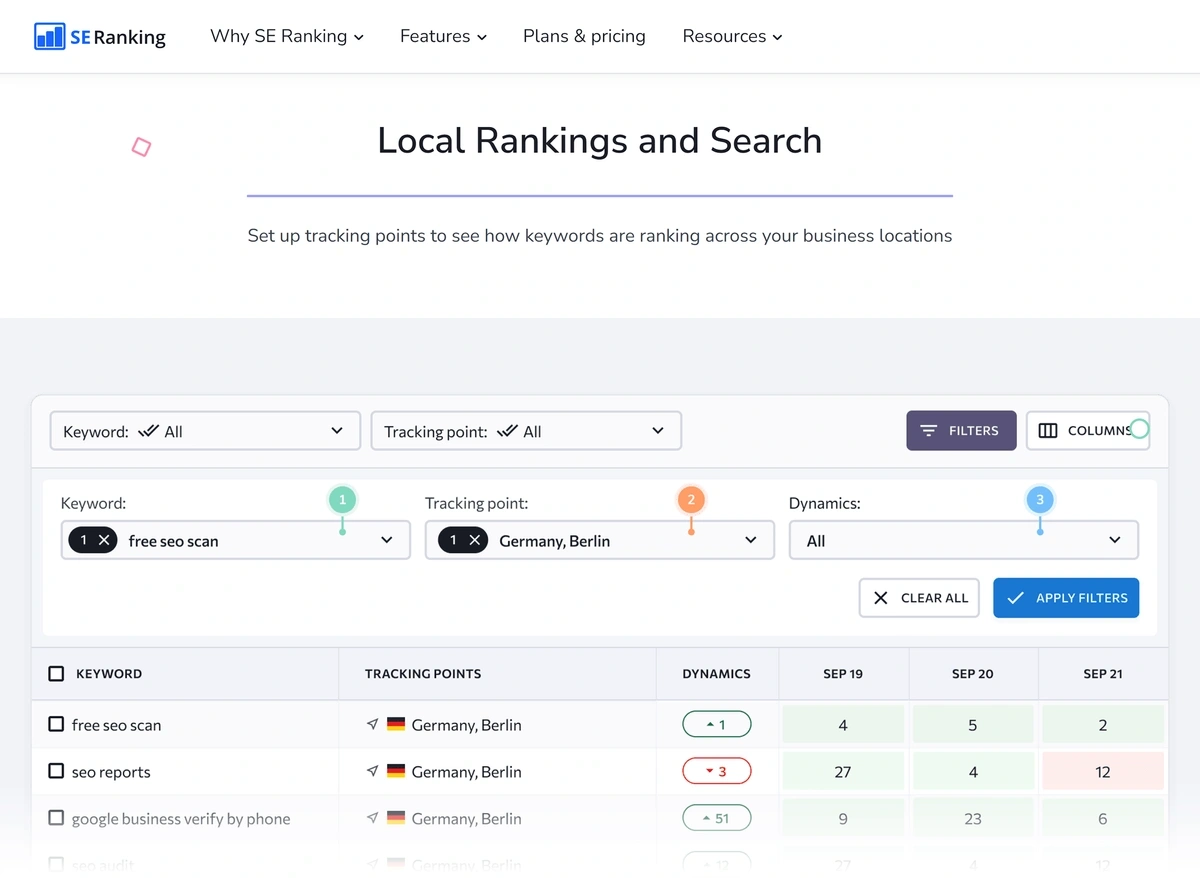Click the SE Ranking logo icon
1200x878 pixels.
click(x=49, y=36)
